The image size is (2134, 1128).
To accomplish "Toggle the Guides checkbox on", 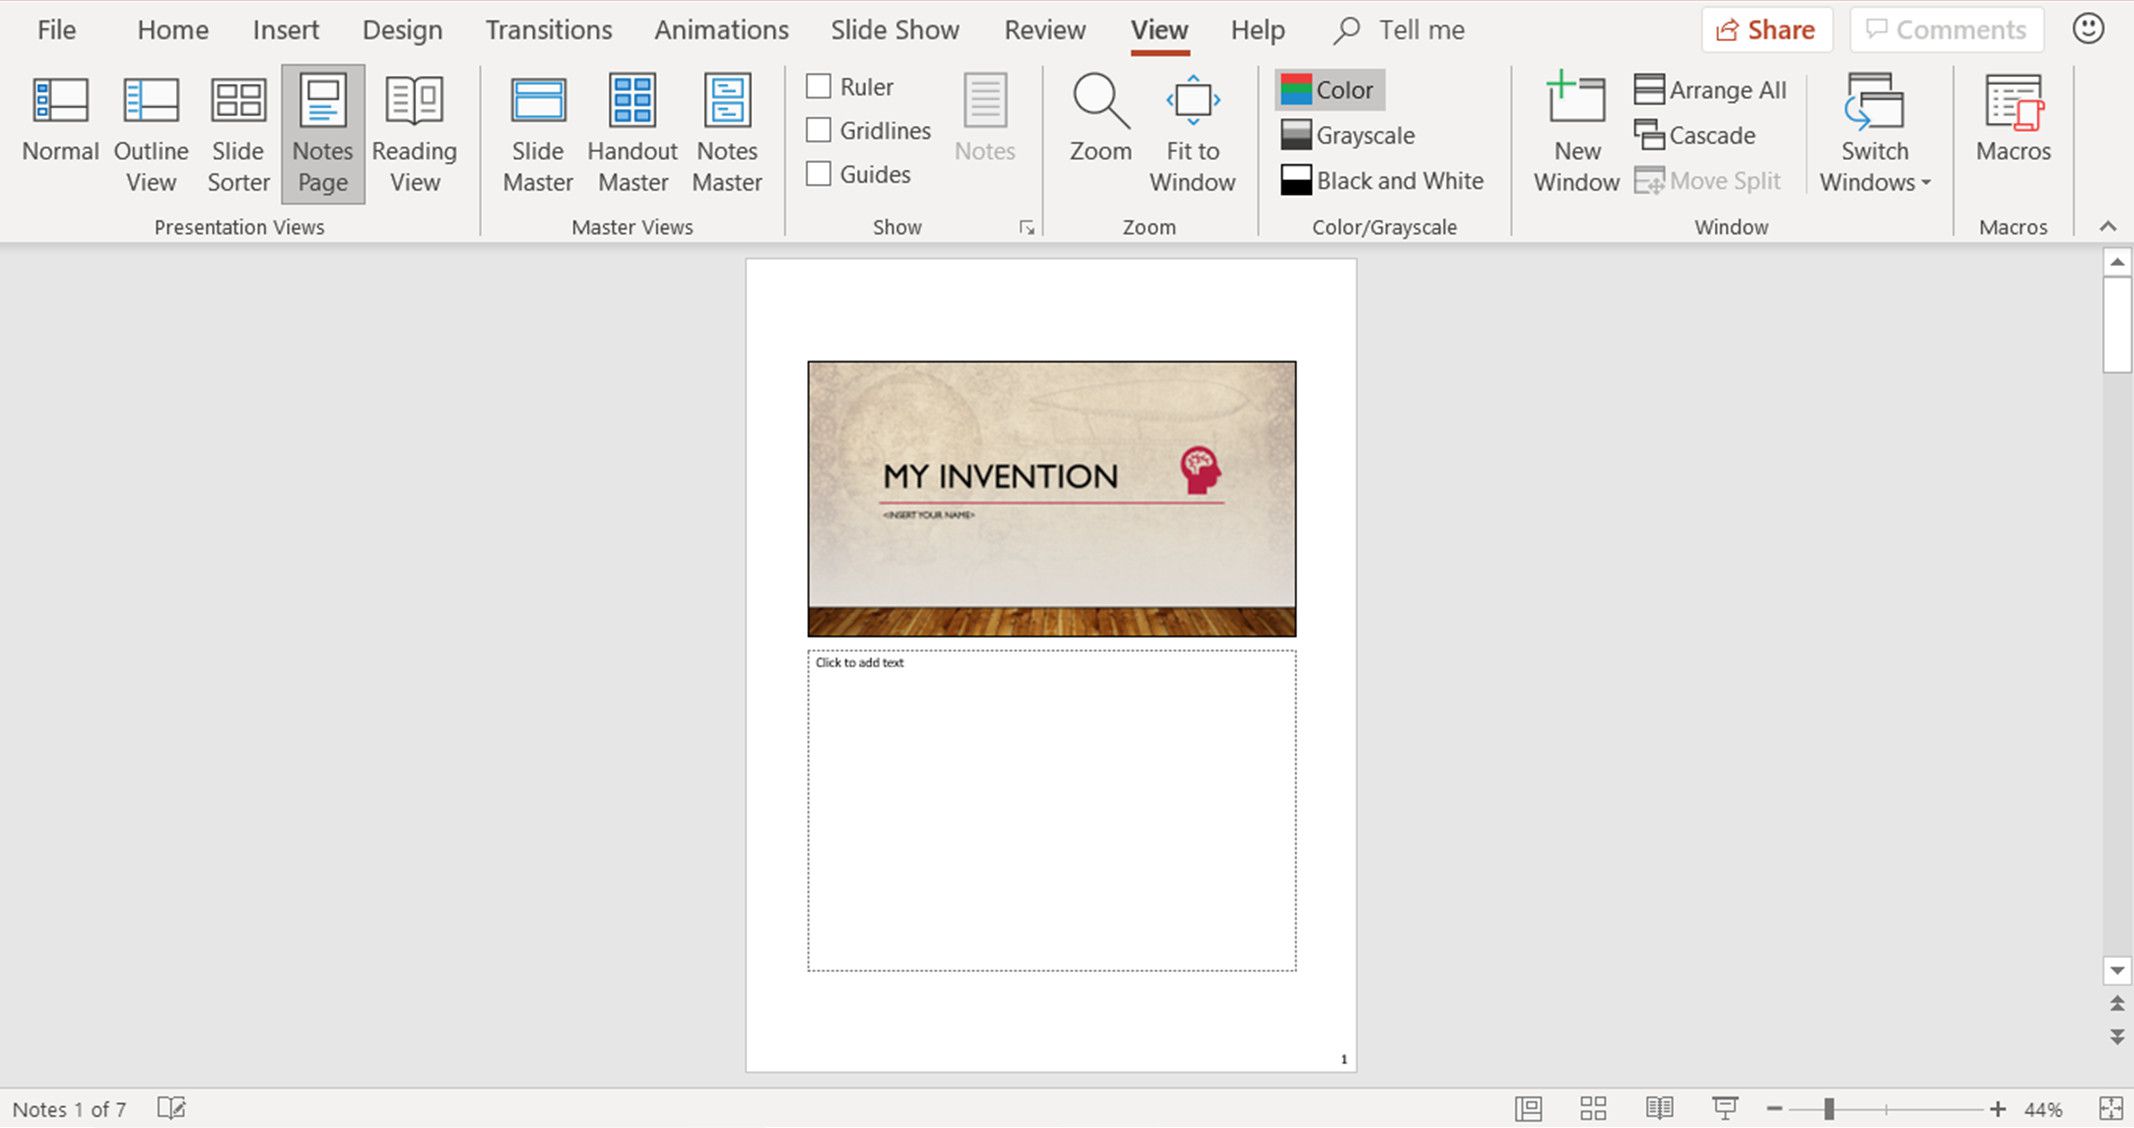I will (819, 174).
